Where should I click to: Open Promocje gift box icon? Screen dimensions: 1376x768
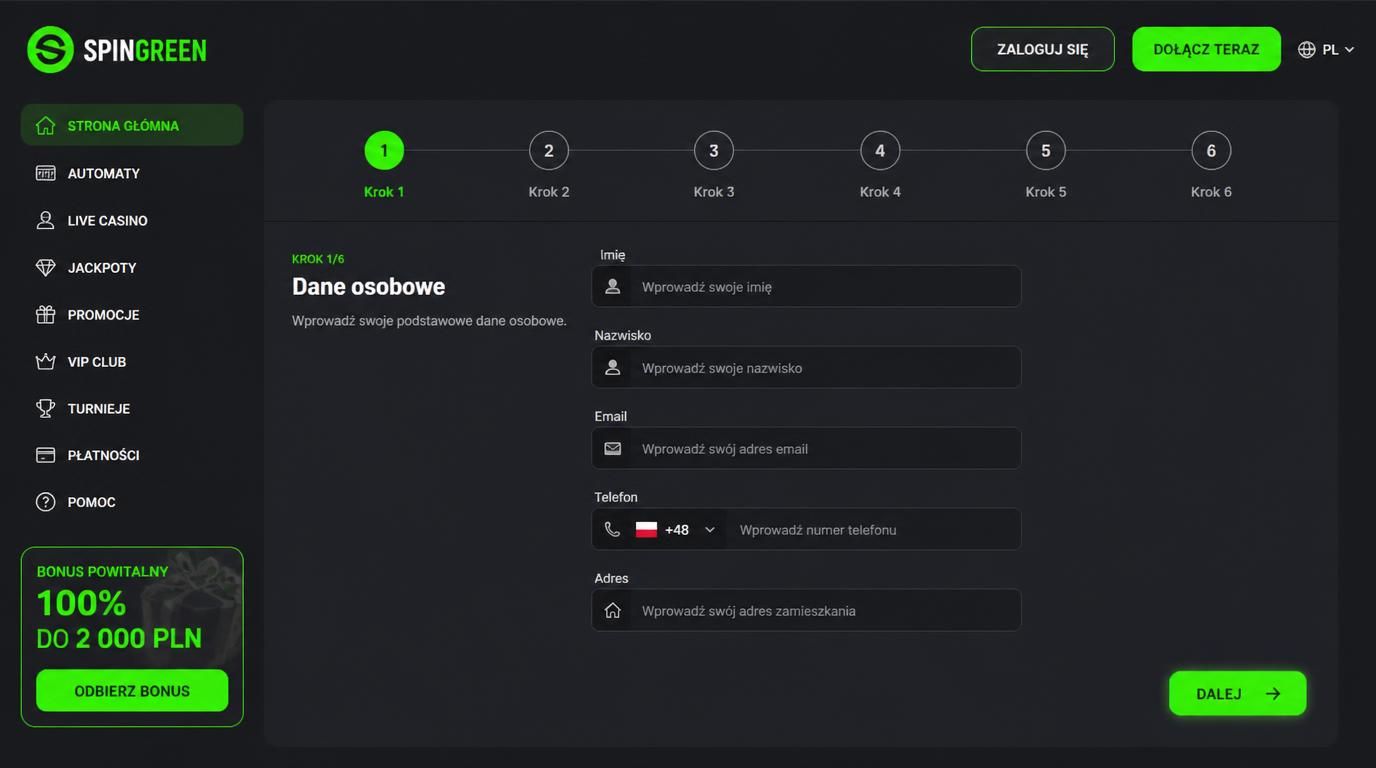coord(45,314)
